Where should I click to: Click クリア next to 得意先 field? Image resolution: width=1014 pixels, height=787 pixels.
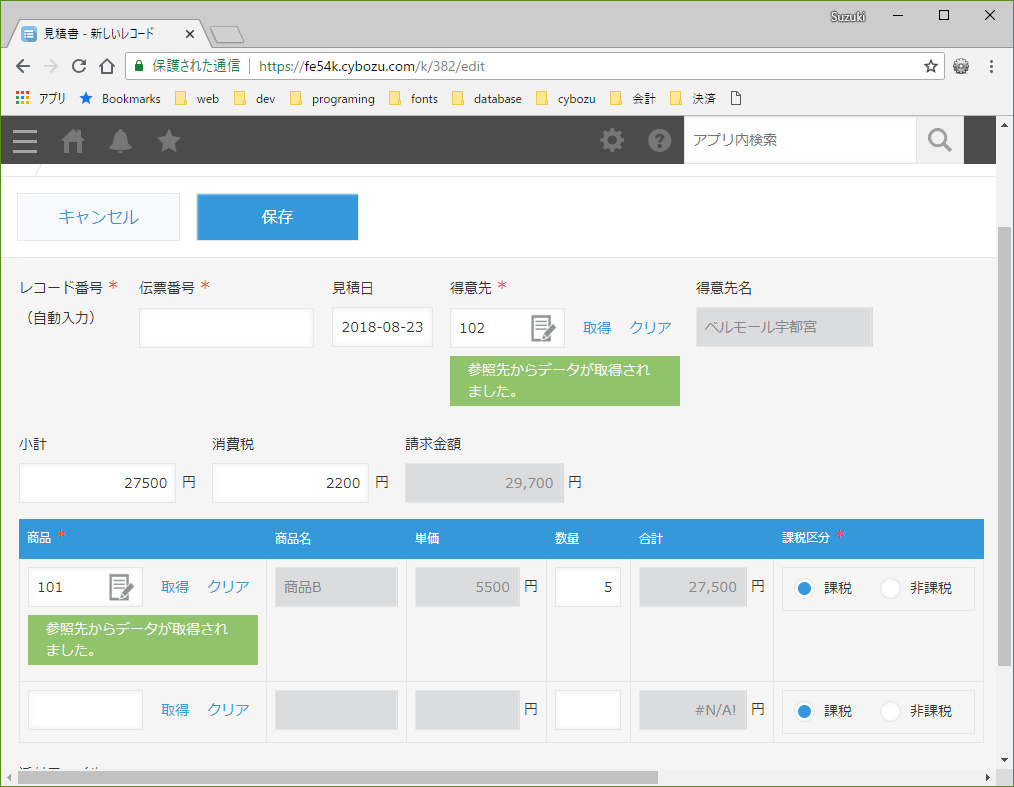pyautogui.click(x=651, y=328)
